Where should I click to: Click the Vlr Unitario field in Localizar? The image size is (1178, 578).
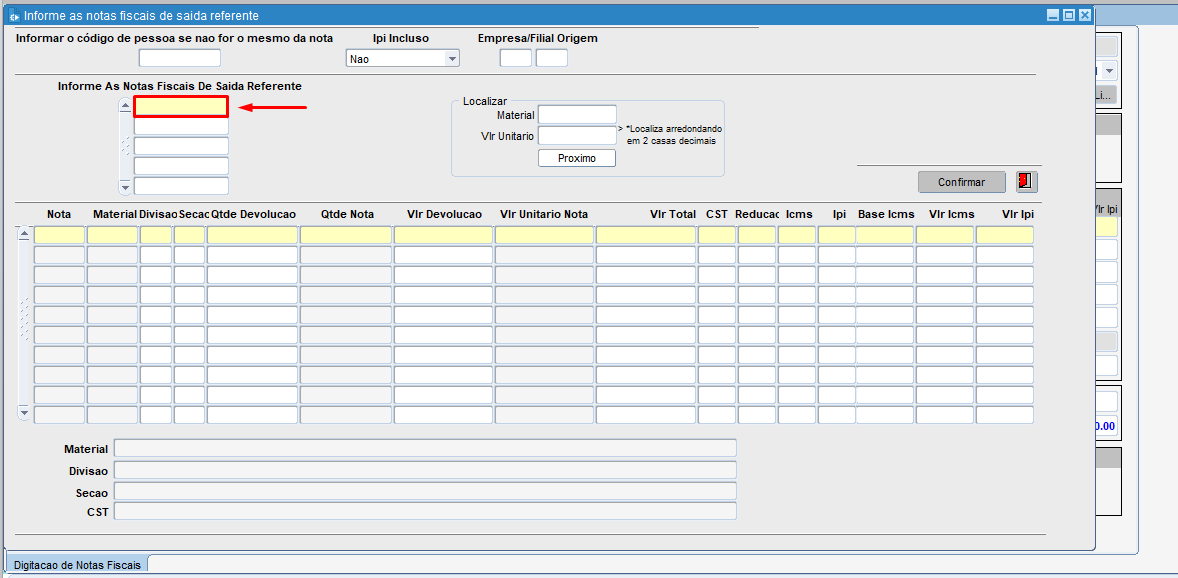[x=577, y=136]
